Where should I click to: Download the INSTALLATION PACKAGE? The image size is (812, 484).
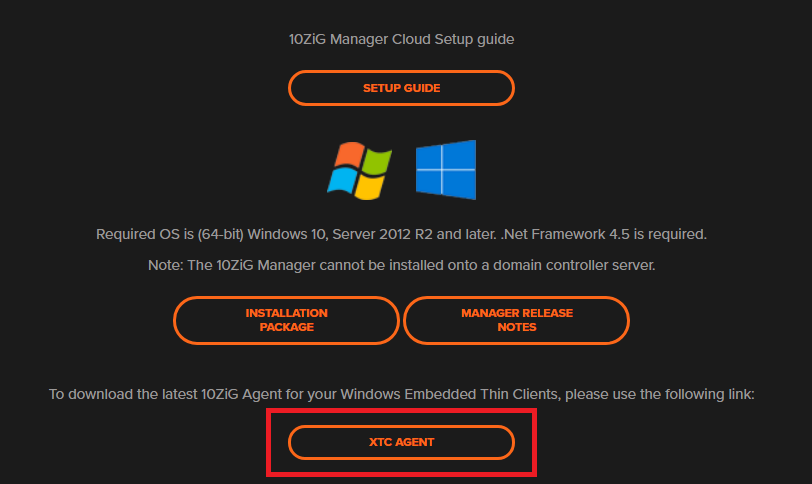coord(286,320)
